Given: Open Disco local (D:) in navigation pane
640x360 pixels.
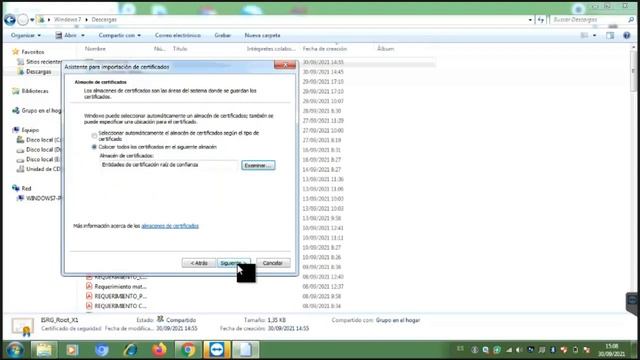Looking at the screenshot, I should (x=43, y=150).
